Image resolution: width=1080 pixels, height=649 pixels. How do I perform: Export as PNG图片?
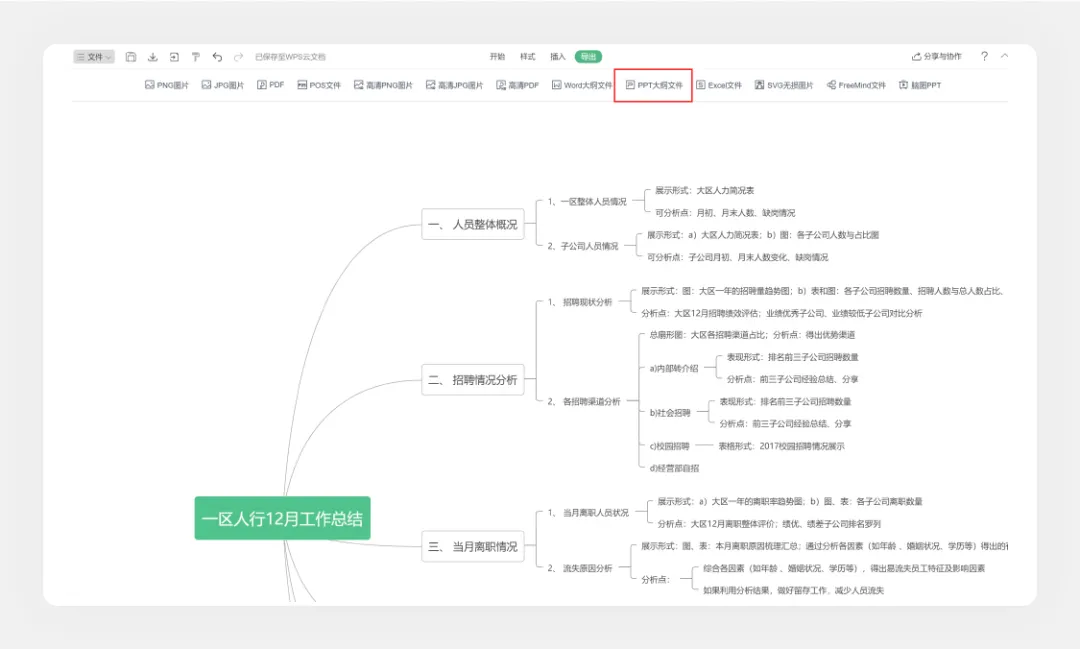[167, 86]
